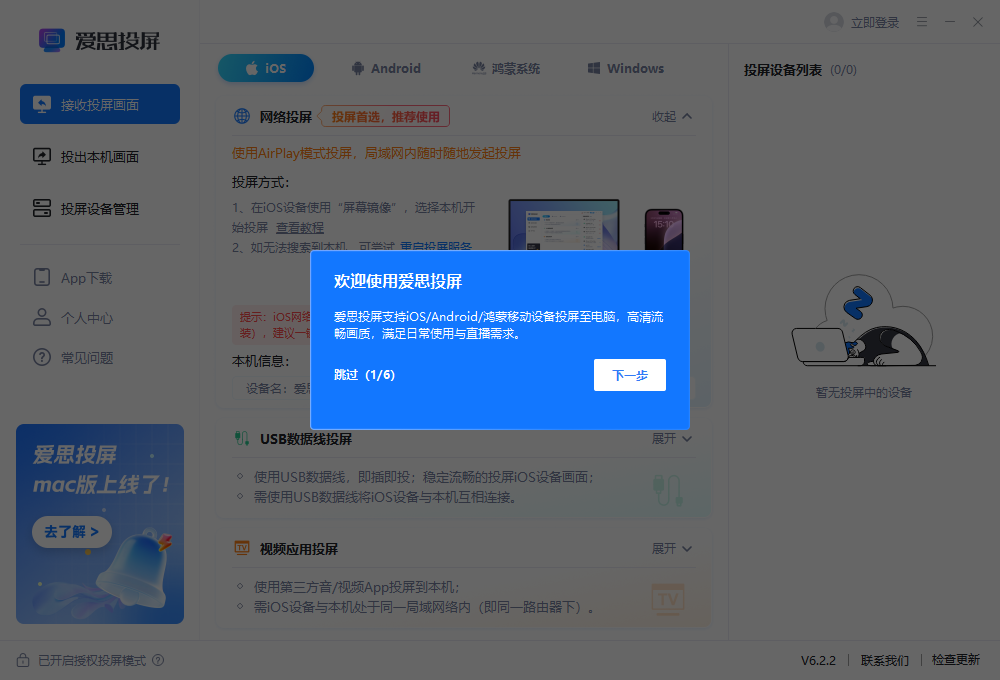The width and height of the screenshot is (1000, 680).
Task: Click the USB cable icon beside USB数据线投屏
Action: pyautogui.click(x=242, y=438)
